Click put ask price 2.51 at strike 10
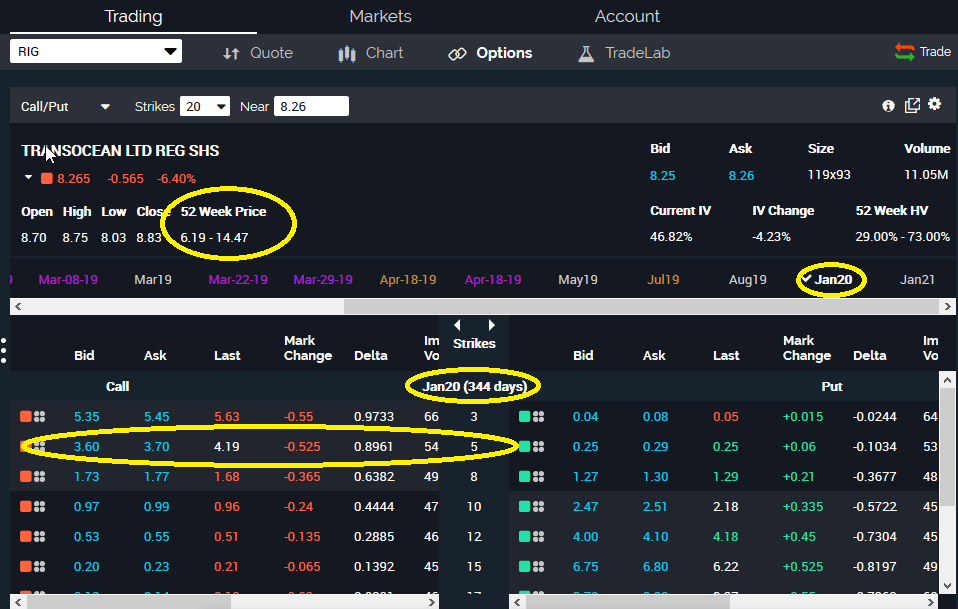 [x=655, y=506]
